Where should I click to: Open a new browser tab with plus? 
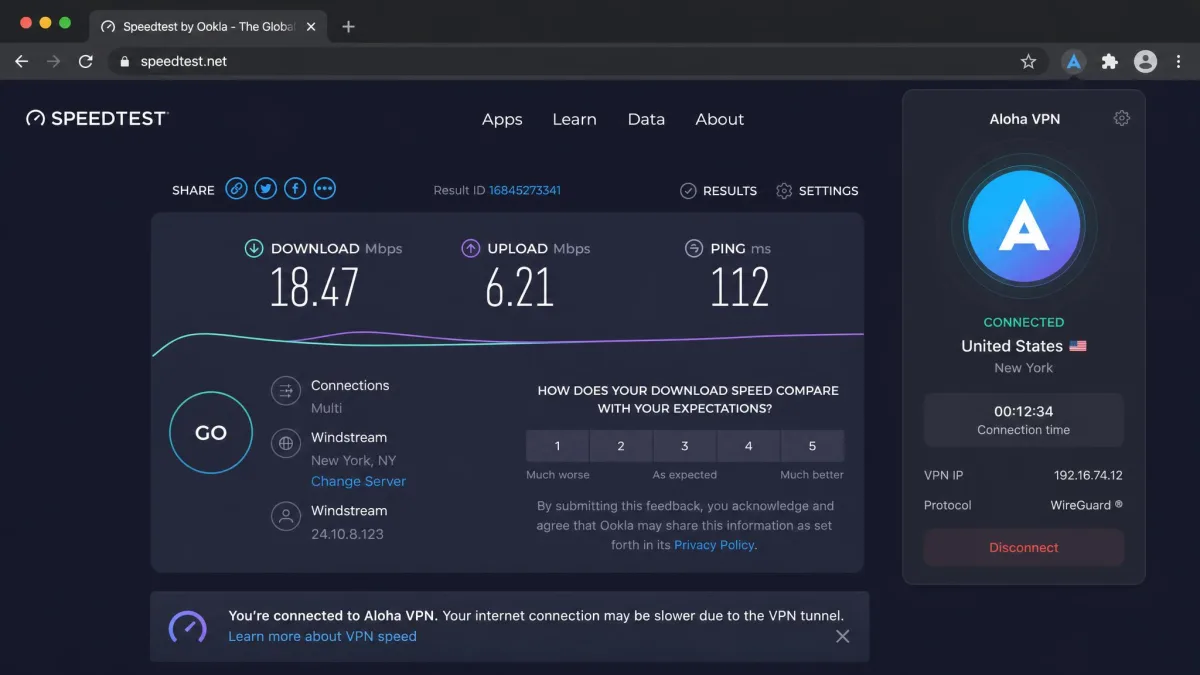tap(348, 27)
